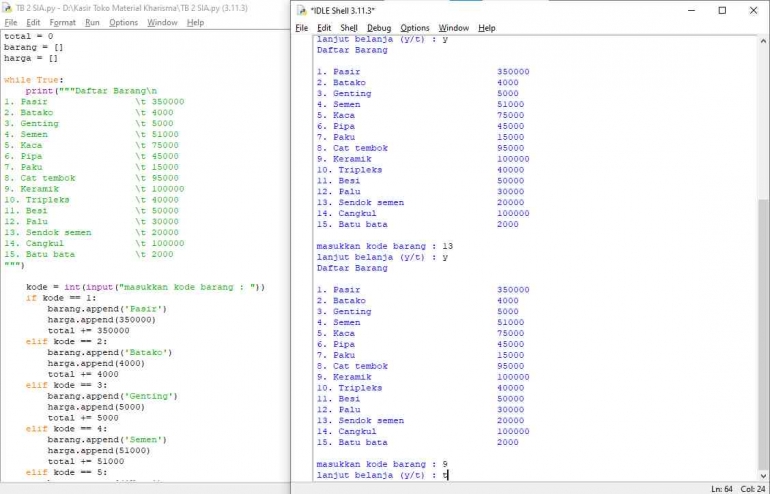Open Shell menu in IDLE Shell
This screenshot has height=494, width=770.
[349, 28]
